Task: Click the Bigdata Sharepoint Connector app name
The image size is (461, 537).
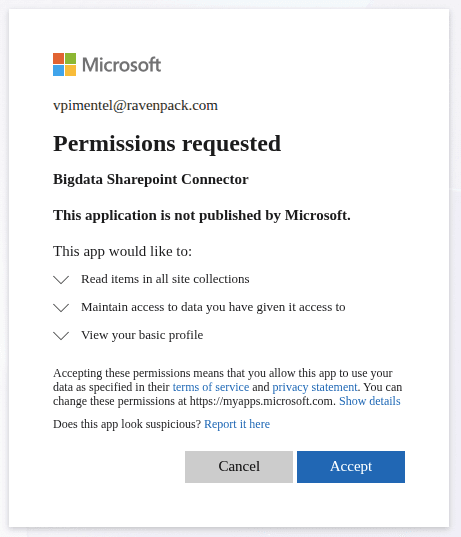Action: (x=151, y=179)
